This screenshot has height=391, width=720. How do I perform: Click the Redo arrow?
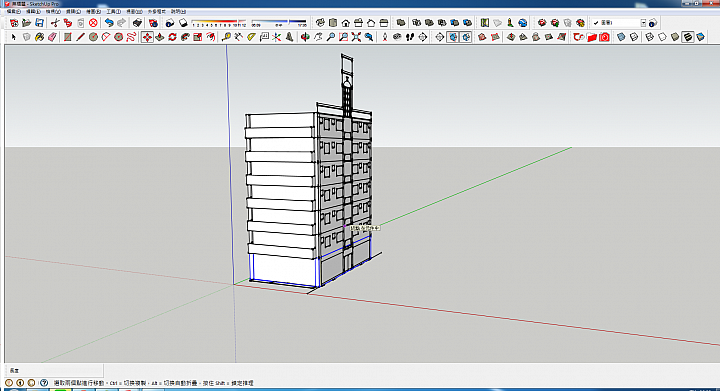(x=122, y=22)
